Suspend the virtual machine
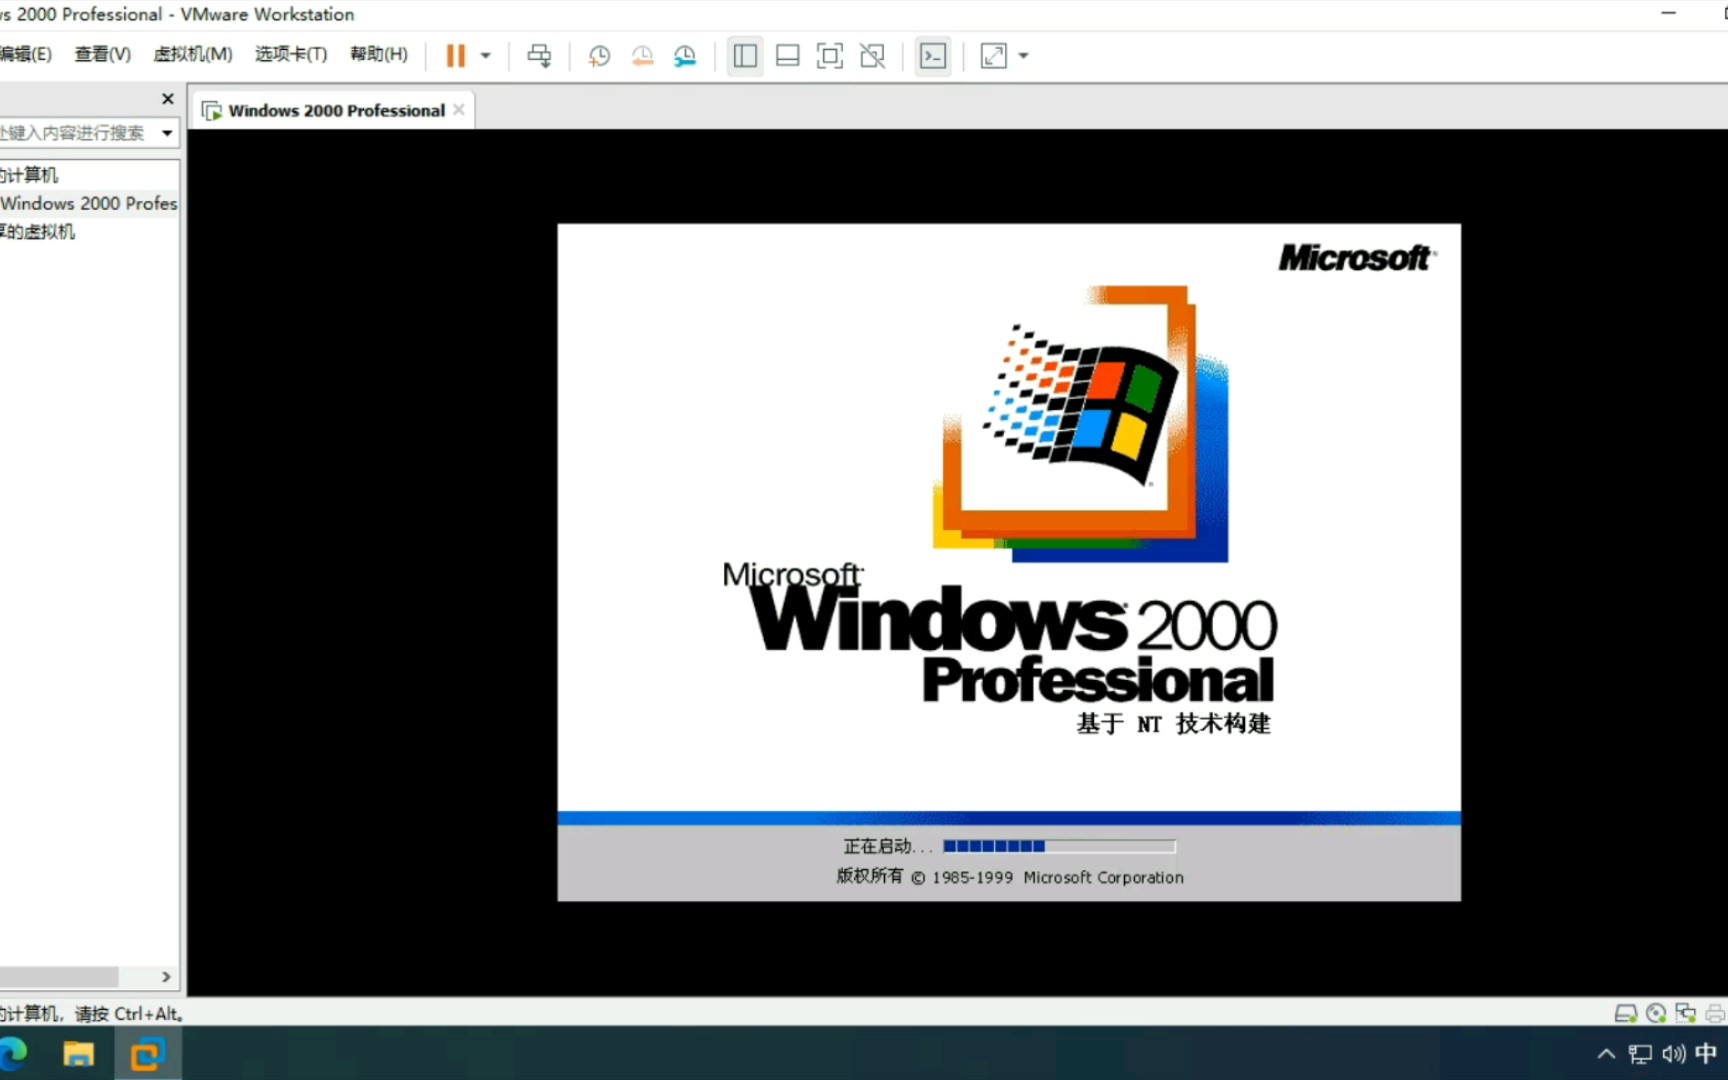The image size is (1728, 1080). 455,55
